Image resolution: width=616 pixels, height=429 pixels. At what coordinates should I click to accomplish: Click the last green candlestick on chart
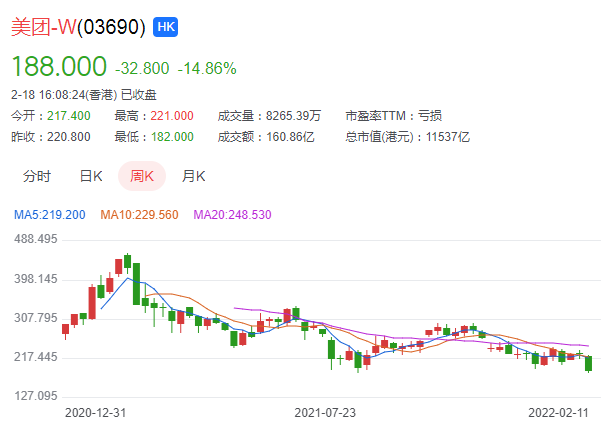(588, 363)
